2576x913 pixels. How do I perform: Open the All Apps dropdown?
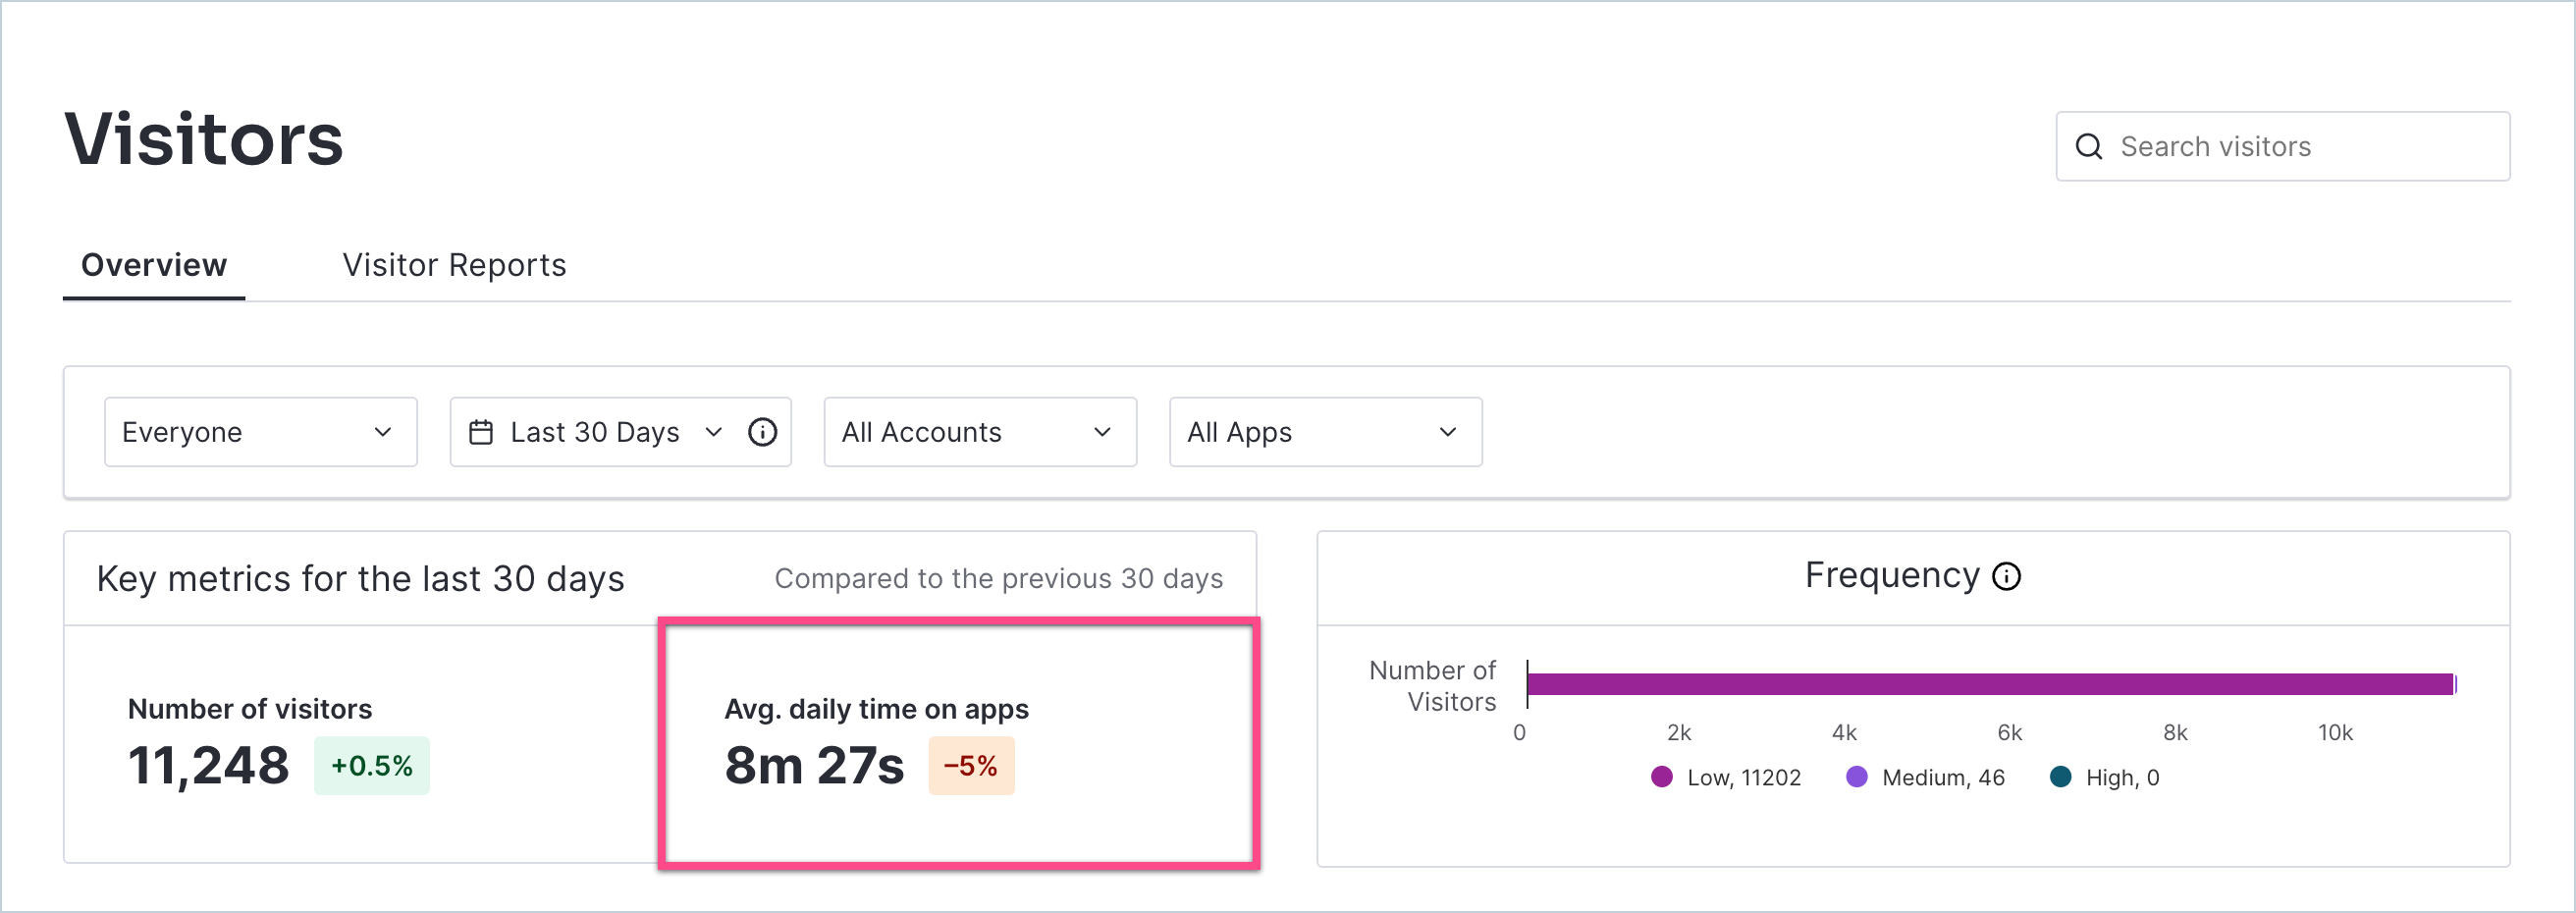click(1324, 432)
